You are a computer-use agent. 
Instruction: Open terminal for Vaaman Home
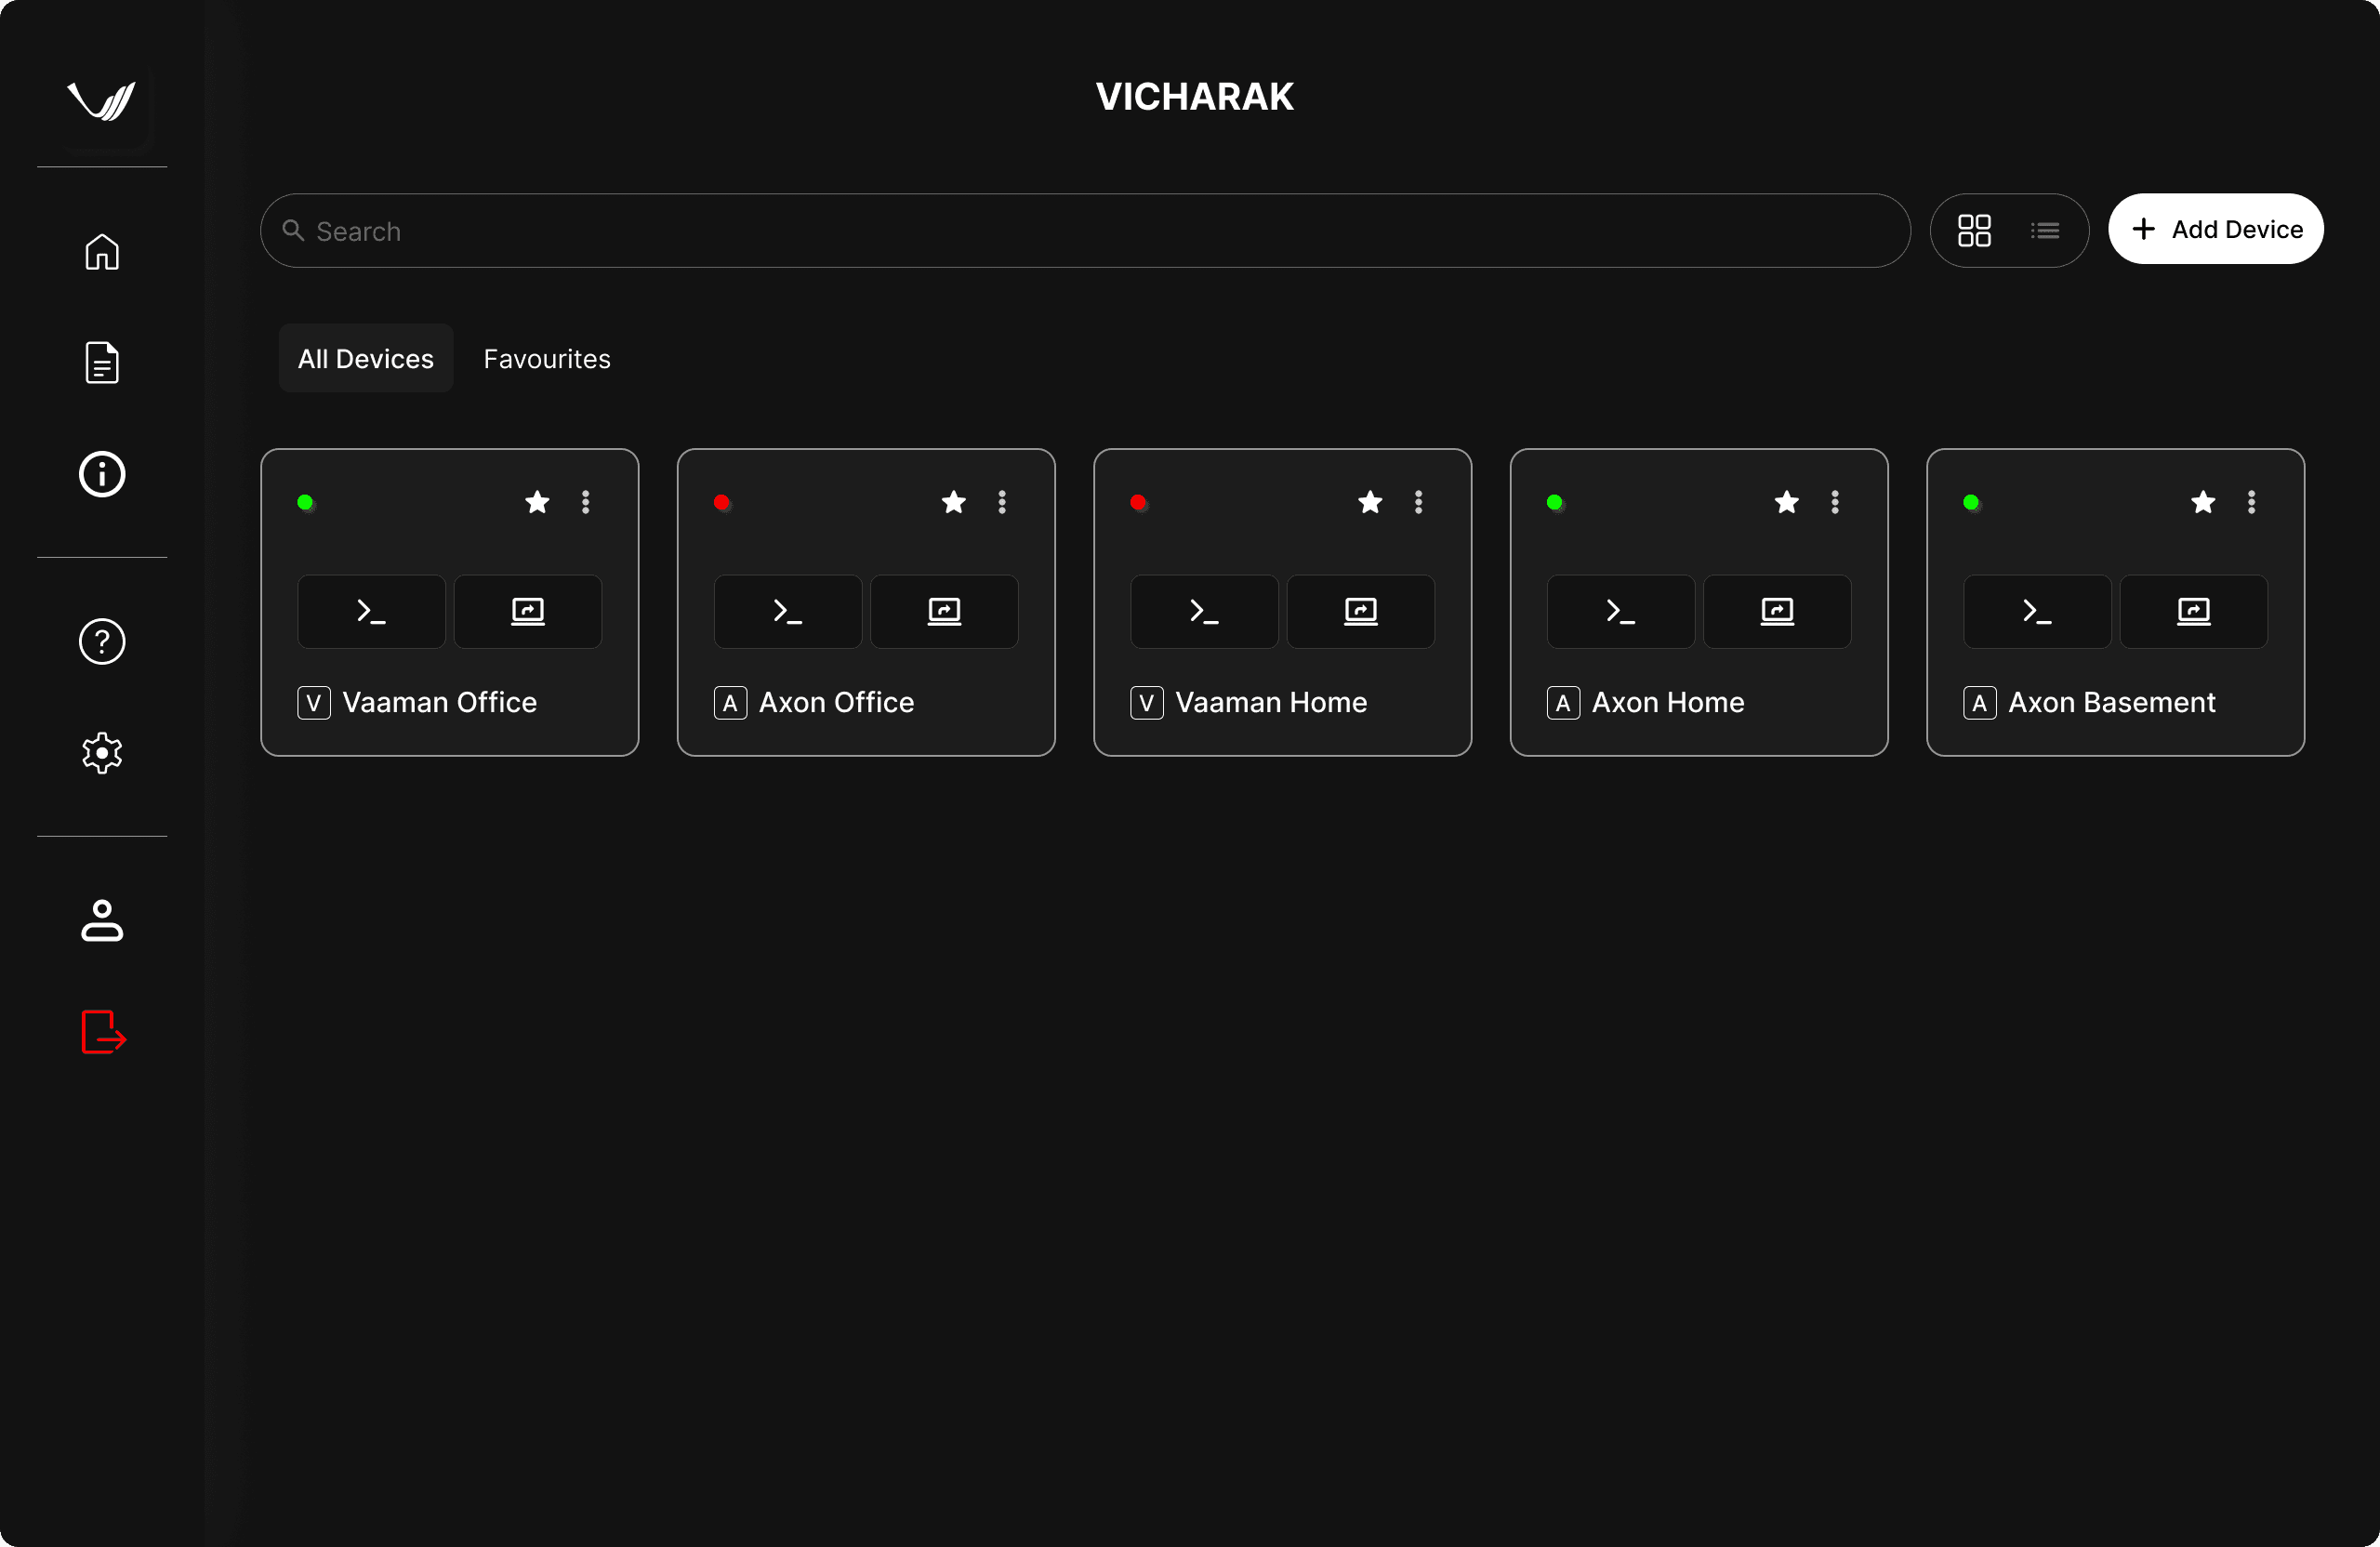(x=1204, y=611)
